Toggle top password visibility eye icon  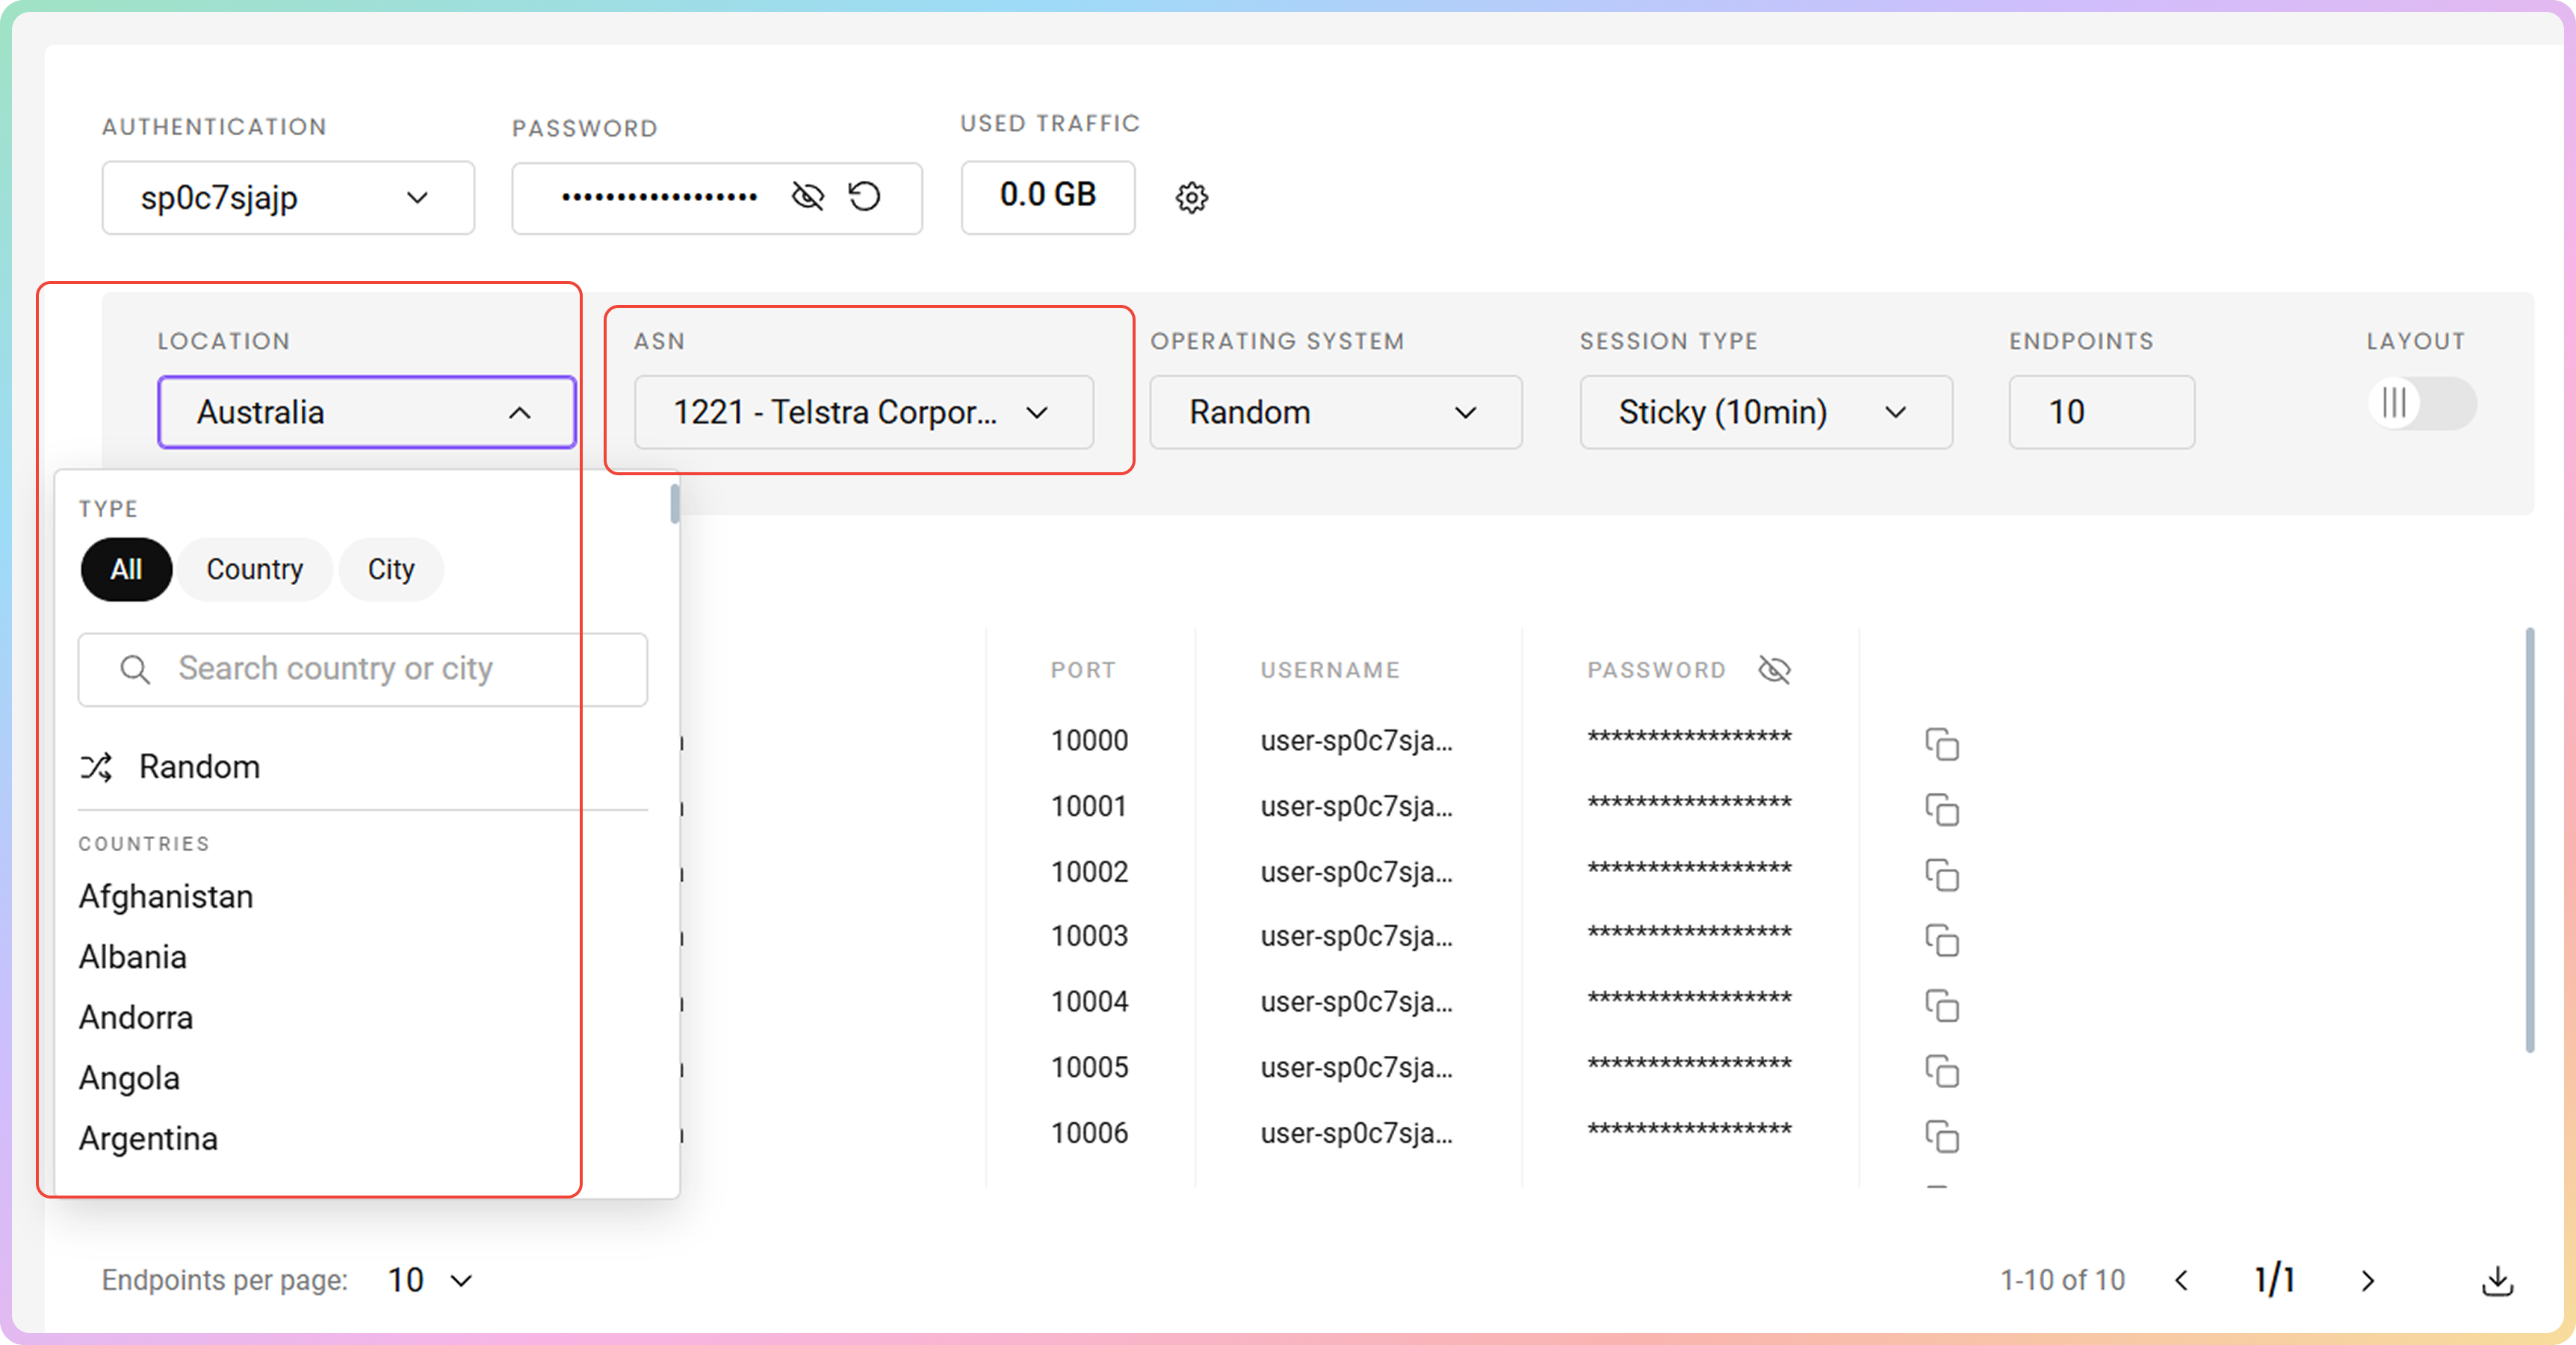tap(807, 196)
